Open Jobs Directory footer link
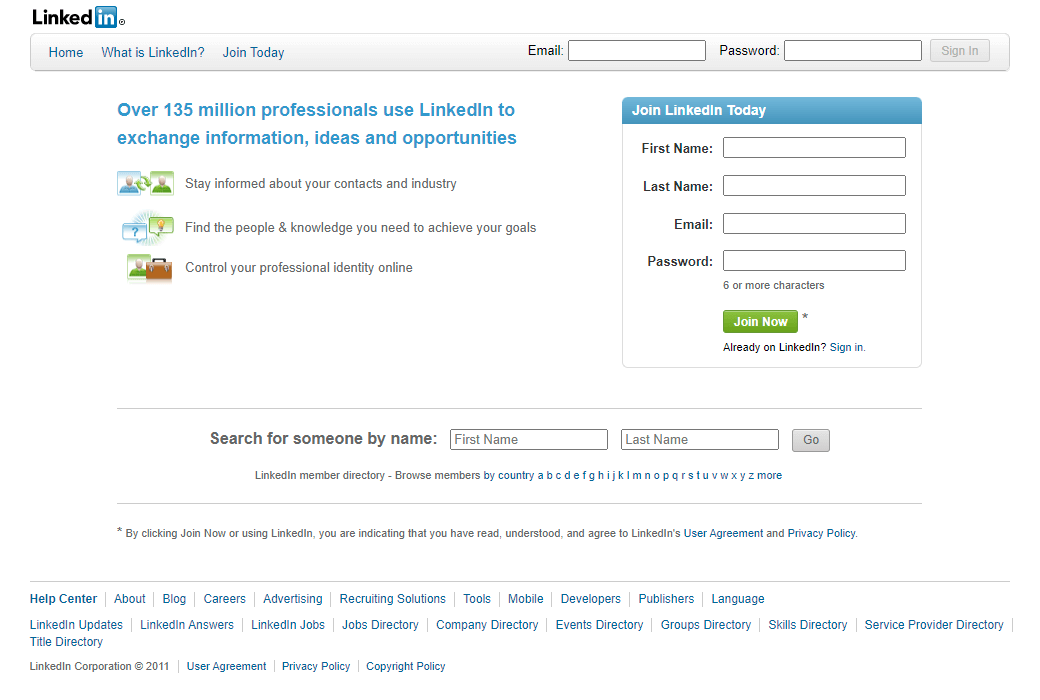 coord(380,624)
